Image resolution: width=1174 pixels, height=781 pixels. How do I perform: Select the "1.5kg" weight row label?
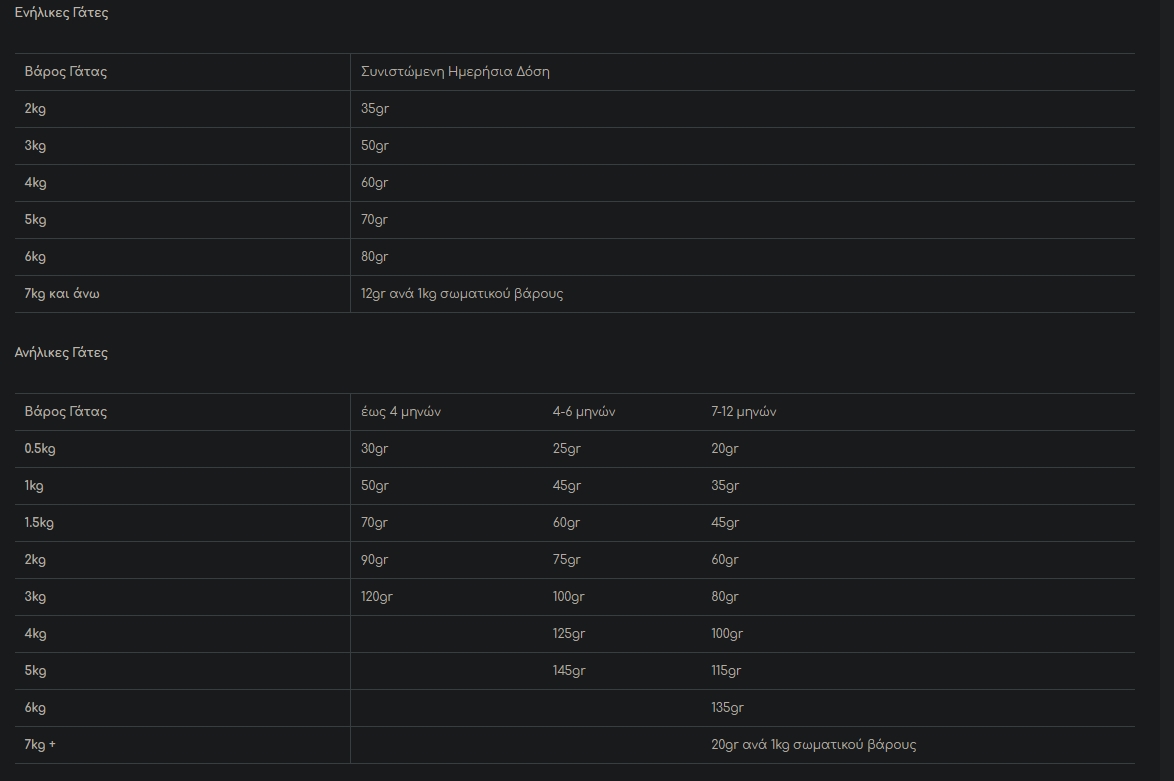coord(39,523)
